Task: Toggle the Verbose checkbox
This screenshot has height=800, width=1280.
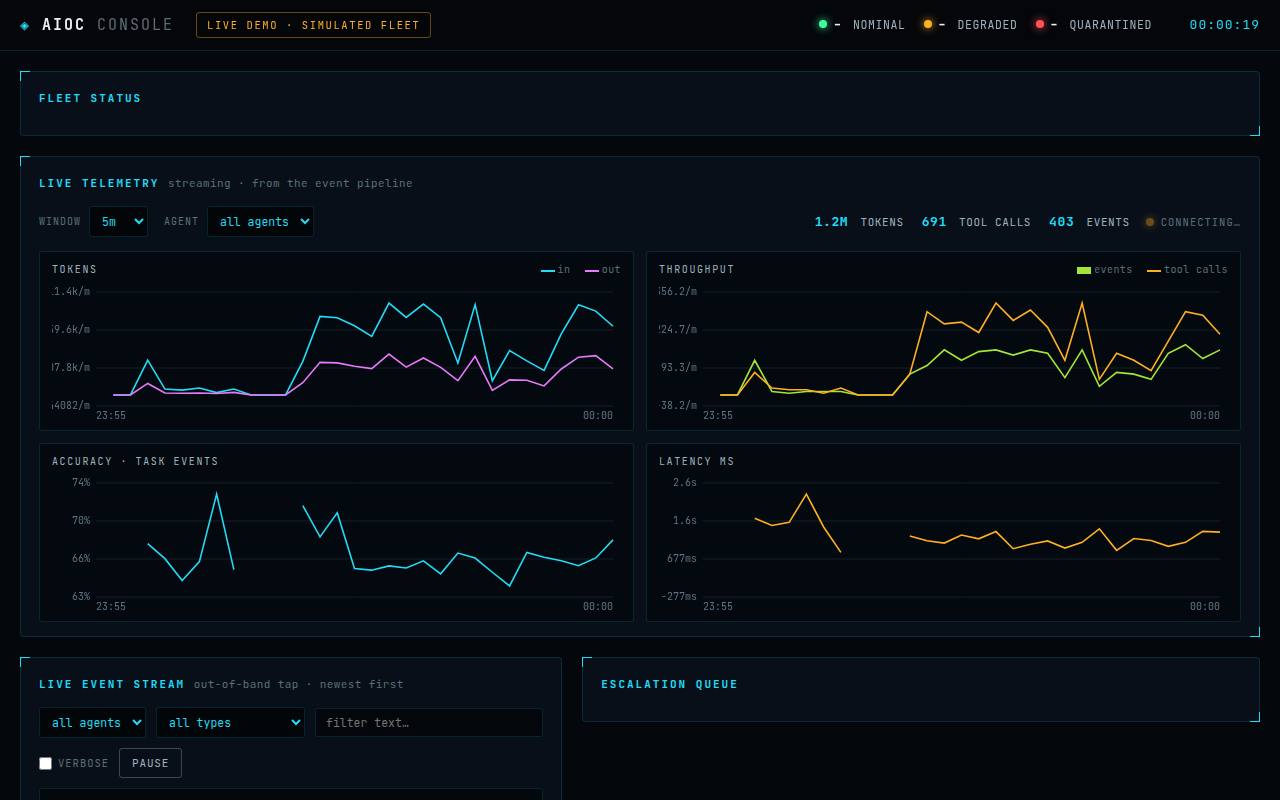Action: point(45,763)
